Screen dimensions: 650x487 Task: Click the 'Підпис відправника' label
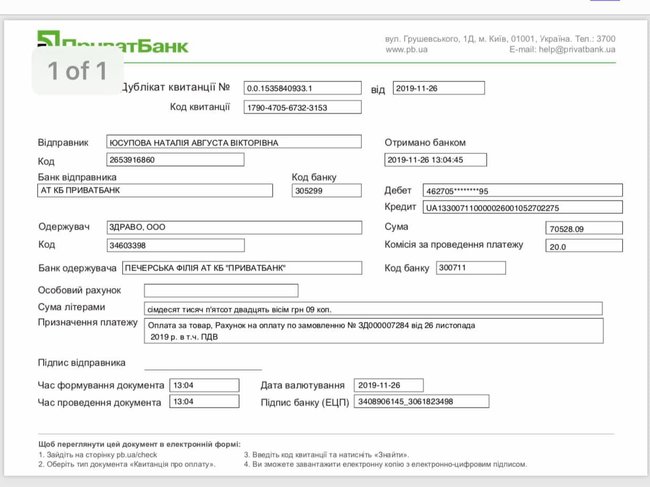(81, 363)
